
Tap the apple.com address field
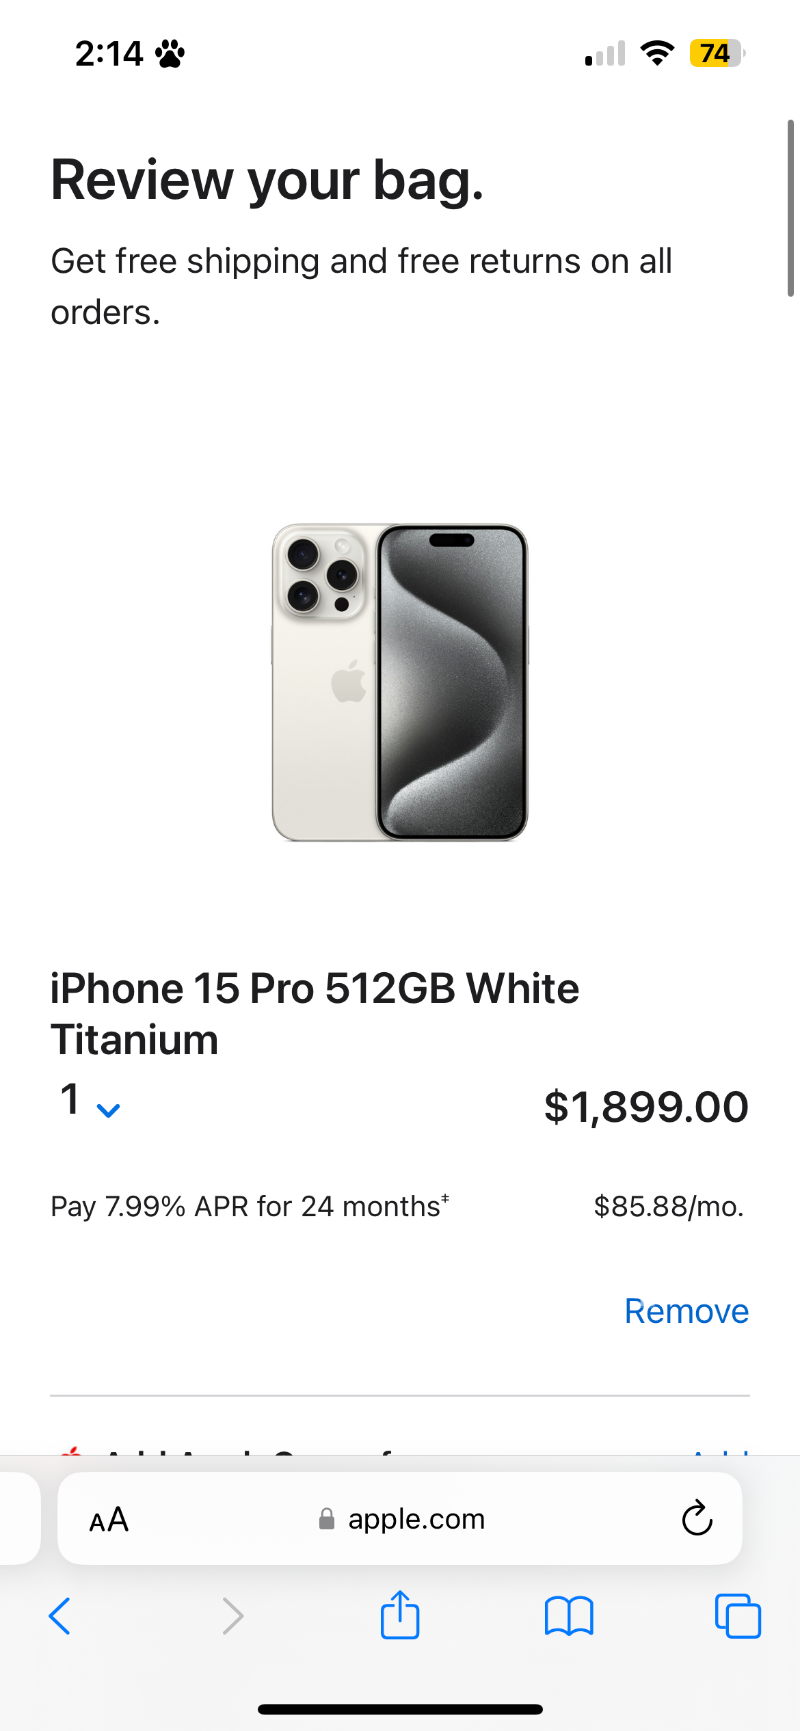click(x=416, y=1519)
